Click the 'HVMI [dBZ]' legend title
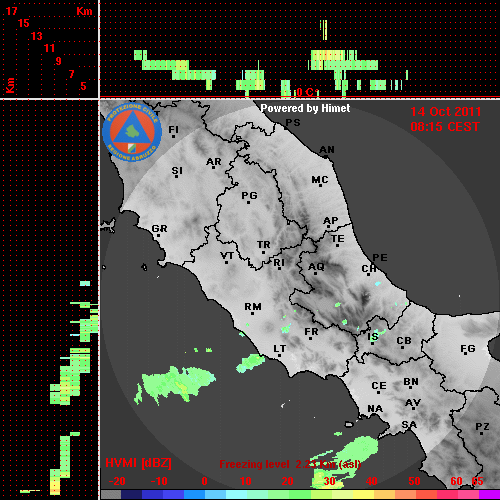The width and height of the screenshot is (500, 500). 138,463
